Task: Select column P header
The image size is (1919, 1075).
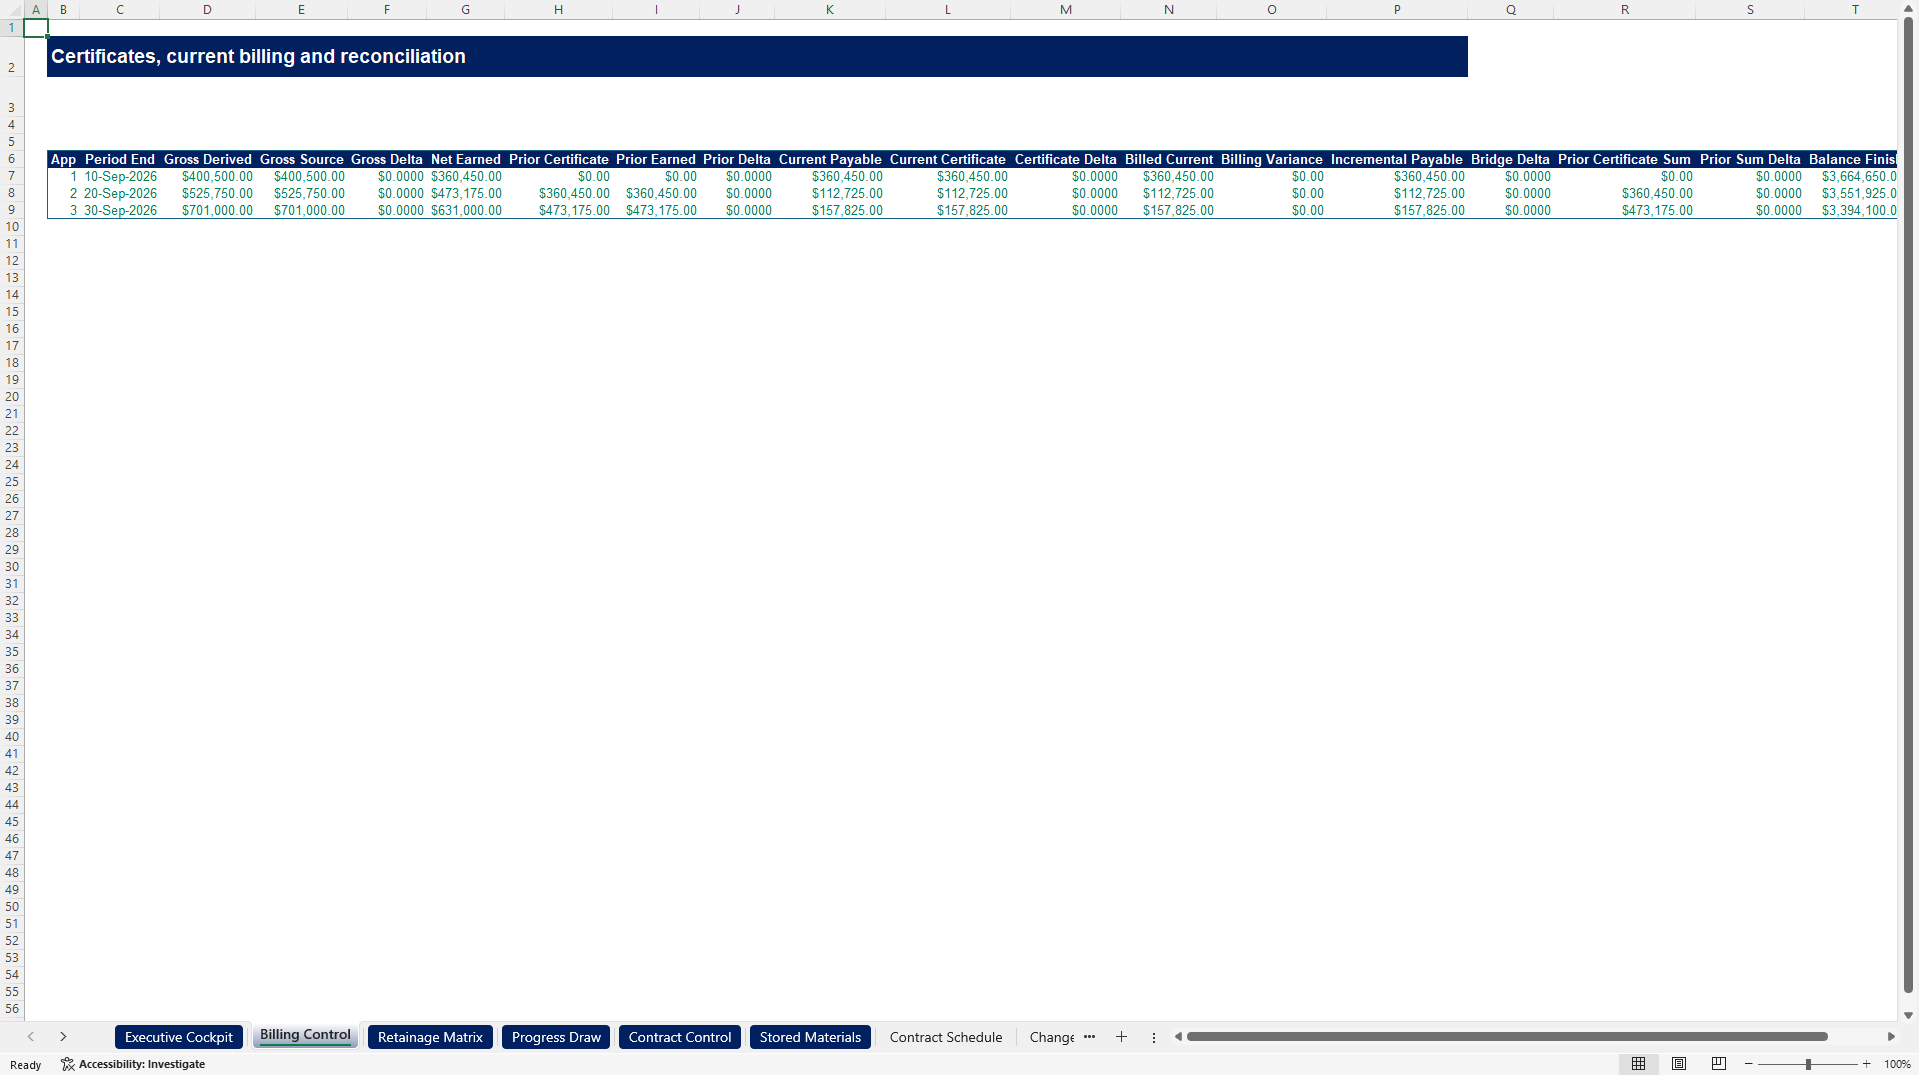Action: pos(1397,9)
